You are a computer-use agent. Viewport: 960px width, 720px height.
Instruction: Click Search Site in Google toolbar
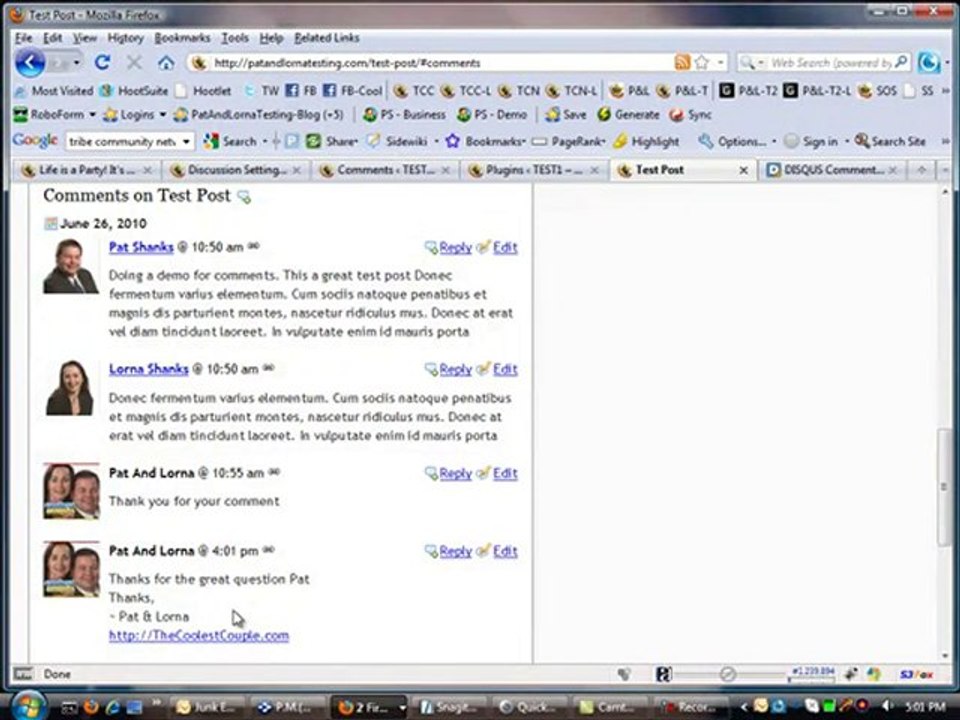[x=890, y=141]
